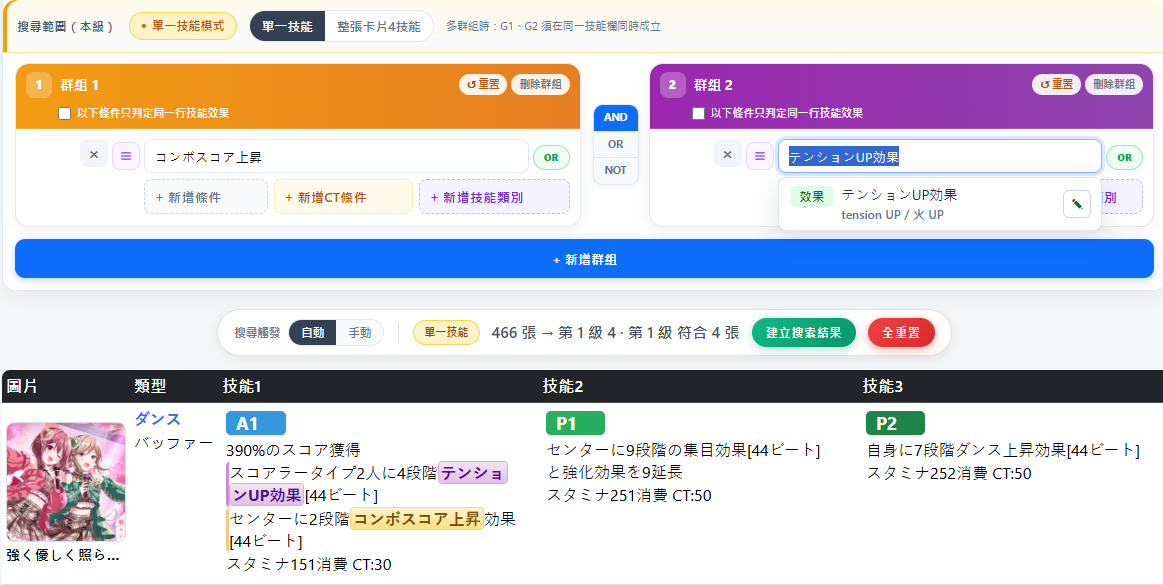1163x585 pixels.
Task: Select AND group operator
Action: 616,117
